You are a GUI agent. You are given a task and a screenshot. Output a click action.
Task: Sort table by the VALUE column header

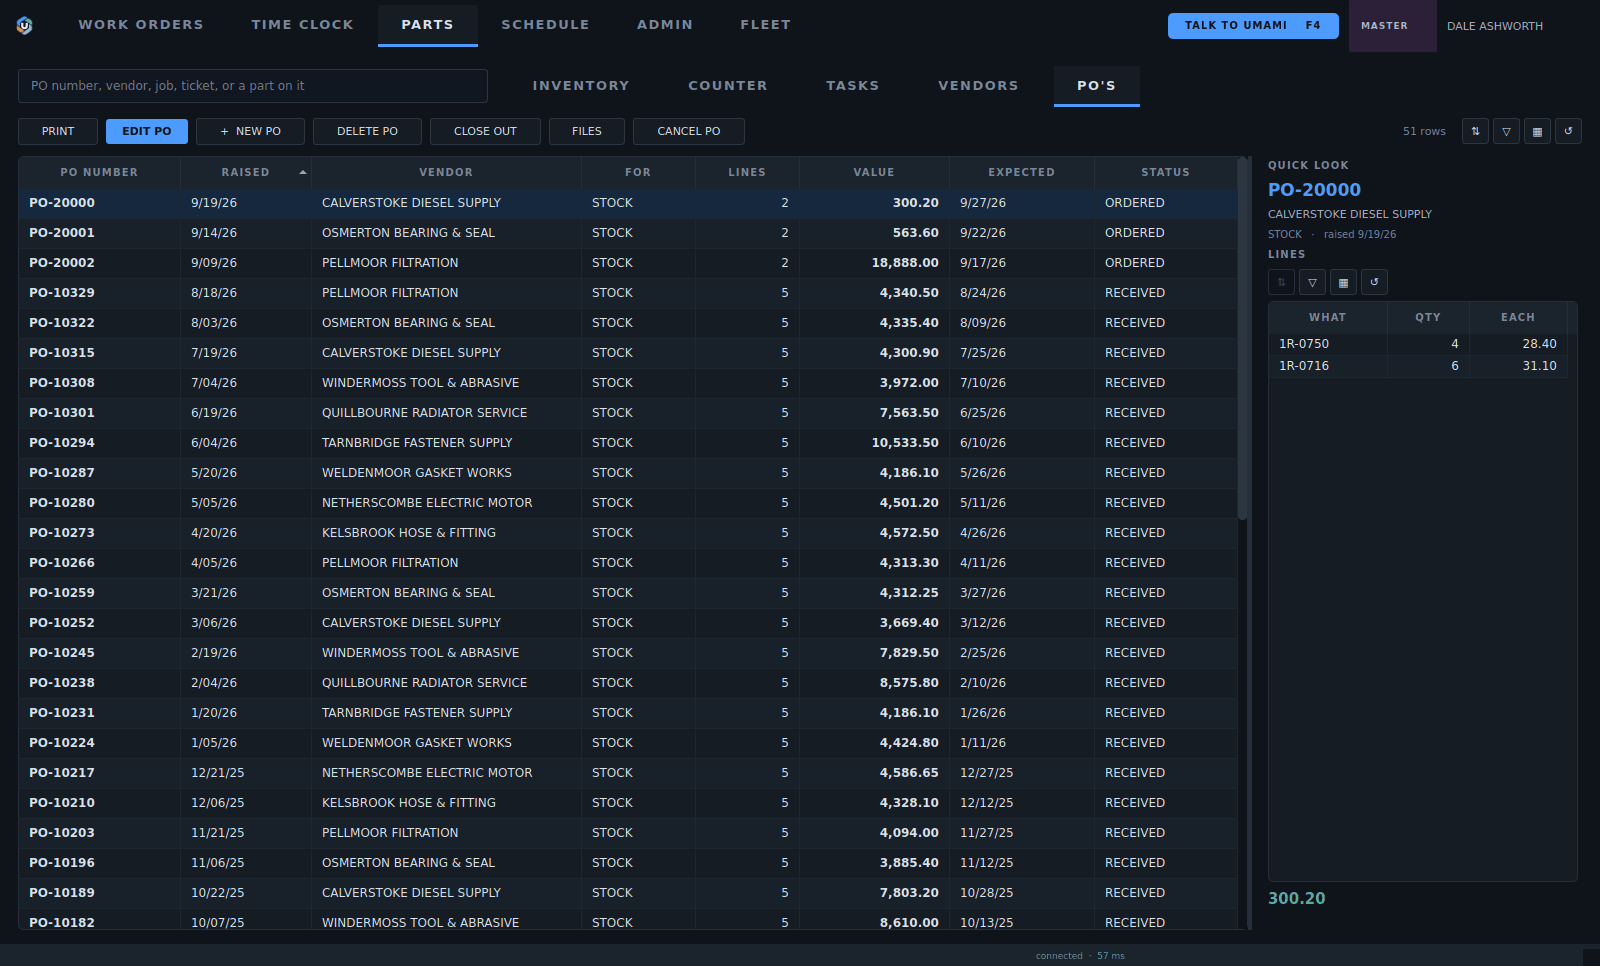pos(874,172)
